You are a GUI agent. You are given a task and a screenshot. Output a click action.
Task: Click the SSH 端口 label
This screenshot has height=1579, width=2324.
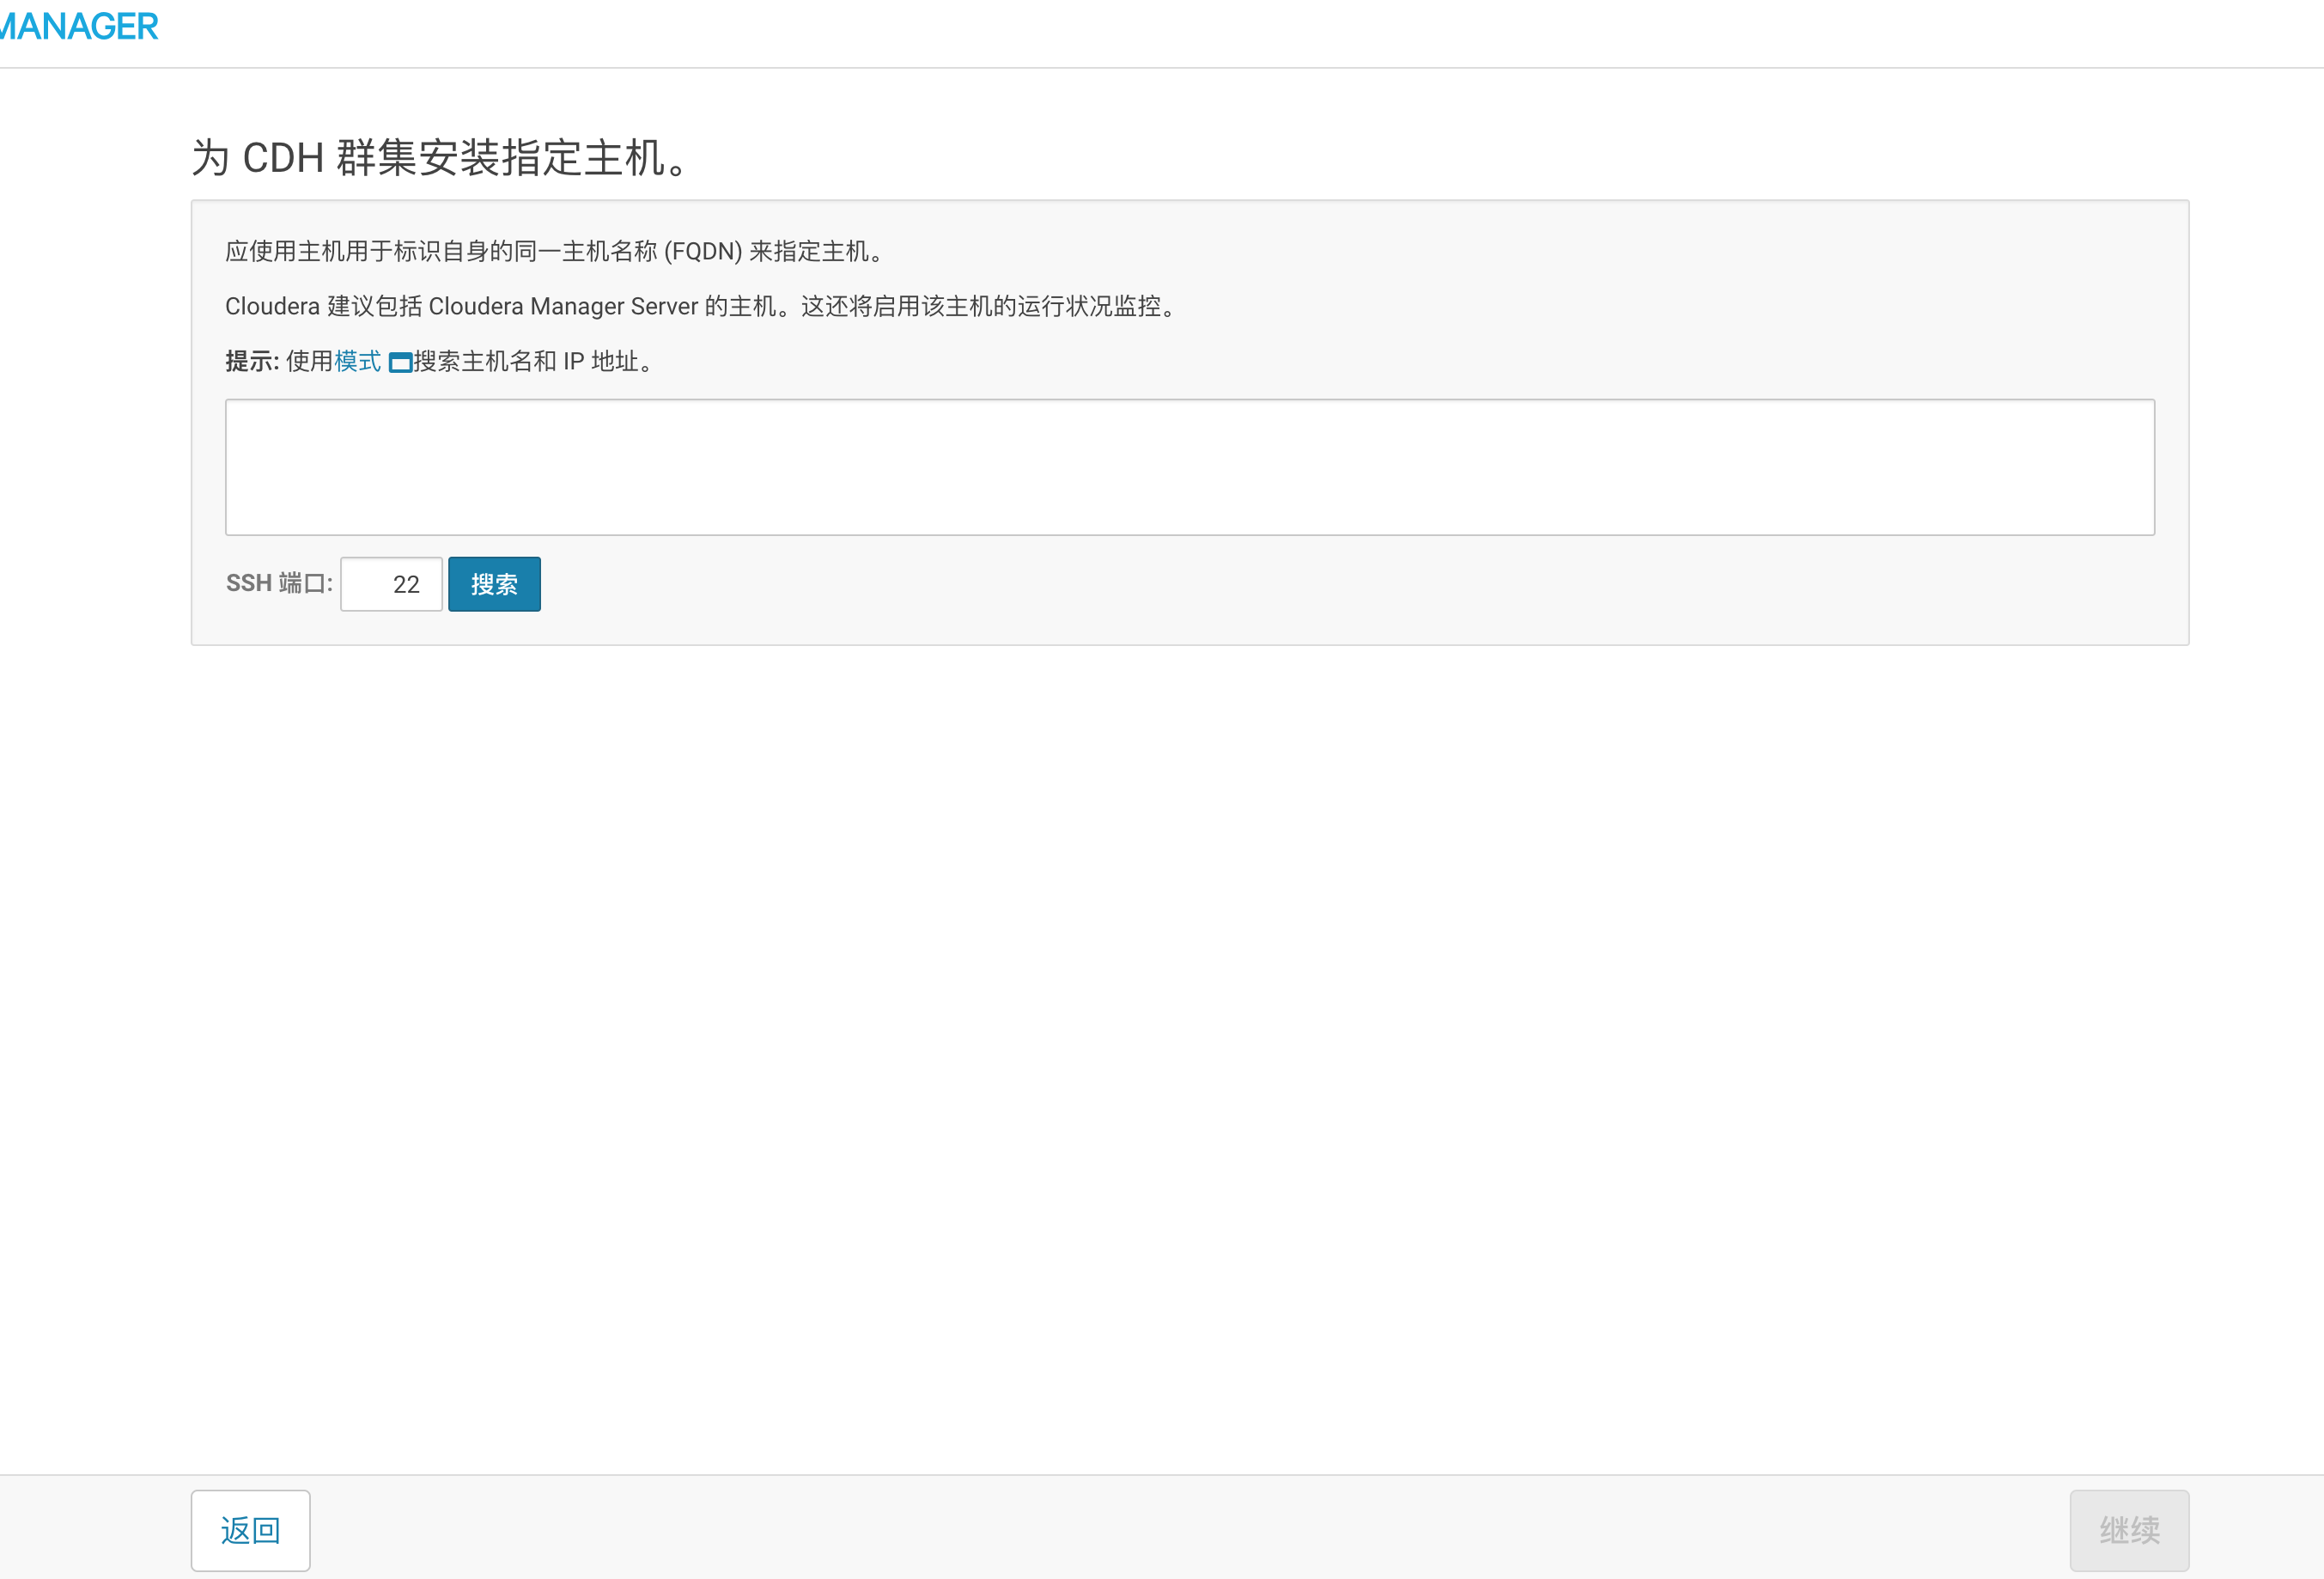279,583
